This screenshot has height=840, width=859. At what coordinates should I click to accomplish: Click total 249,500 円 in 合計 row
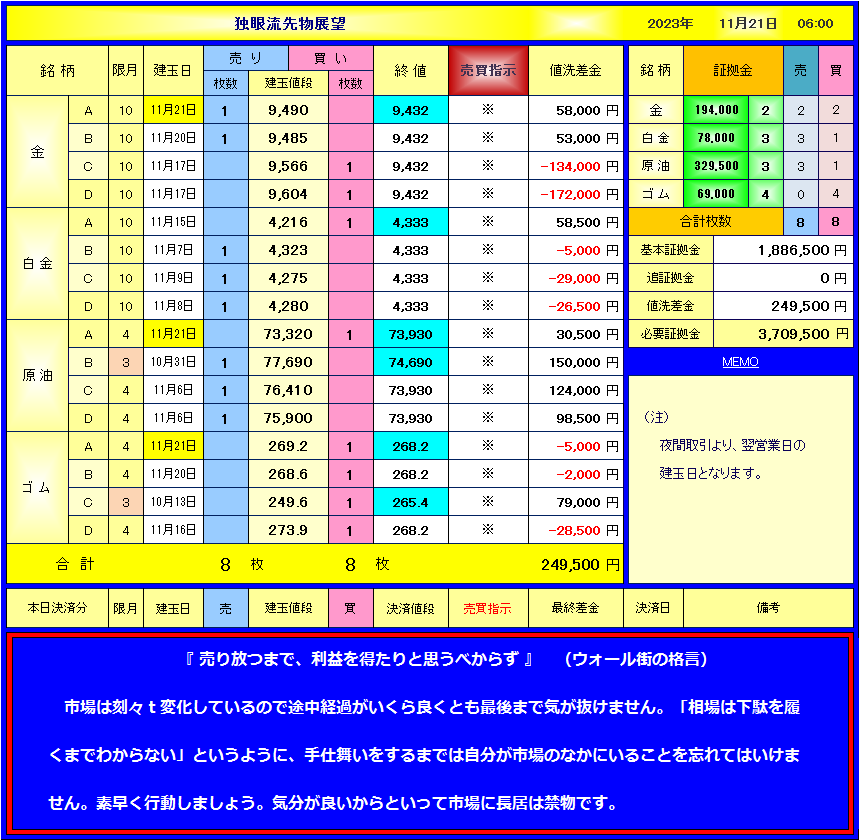[580, 564]
